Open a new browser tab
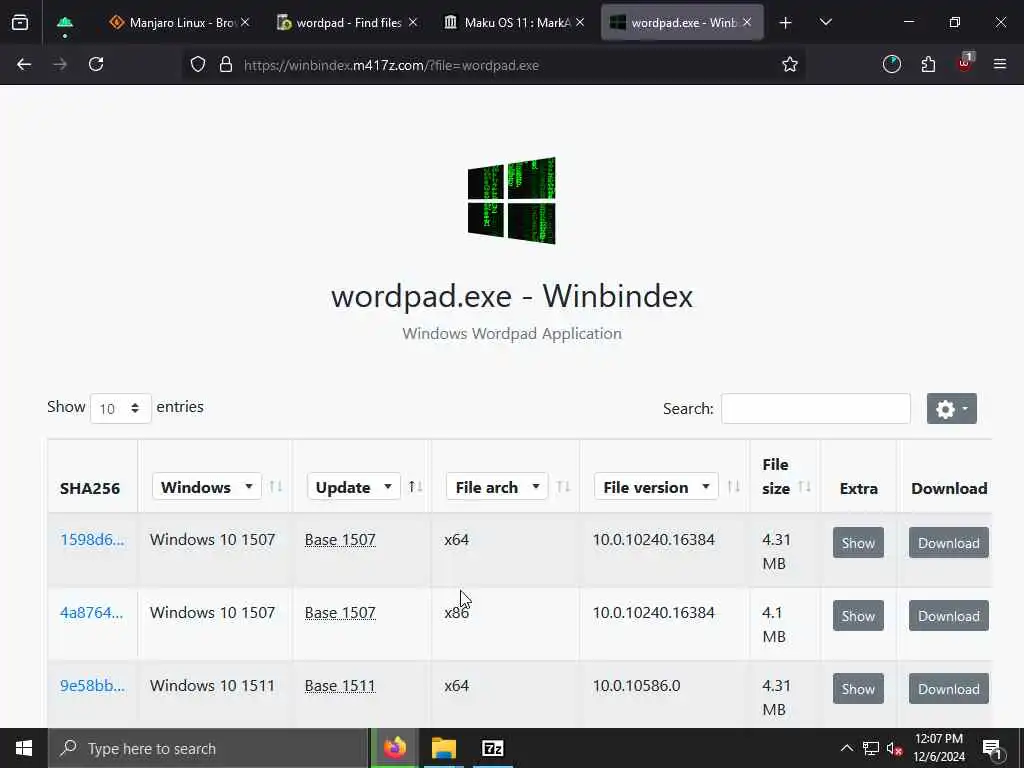This screenshot has width=1024, height=768. point(786,23)
